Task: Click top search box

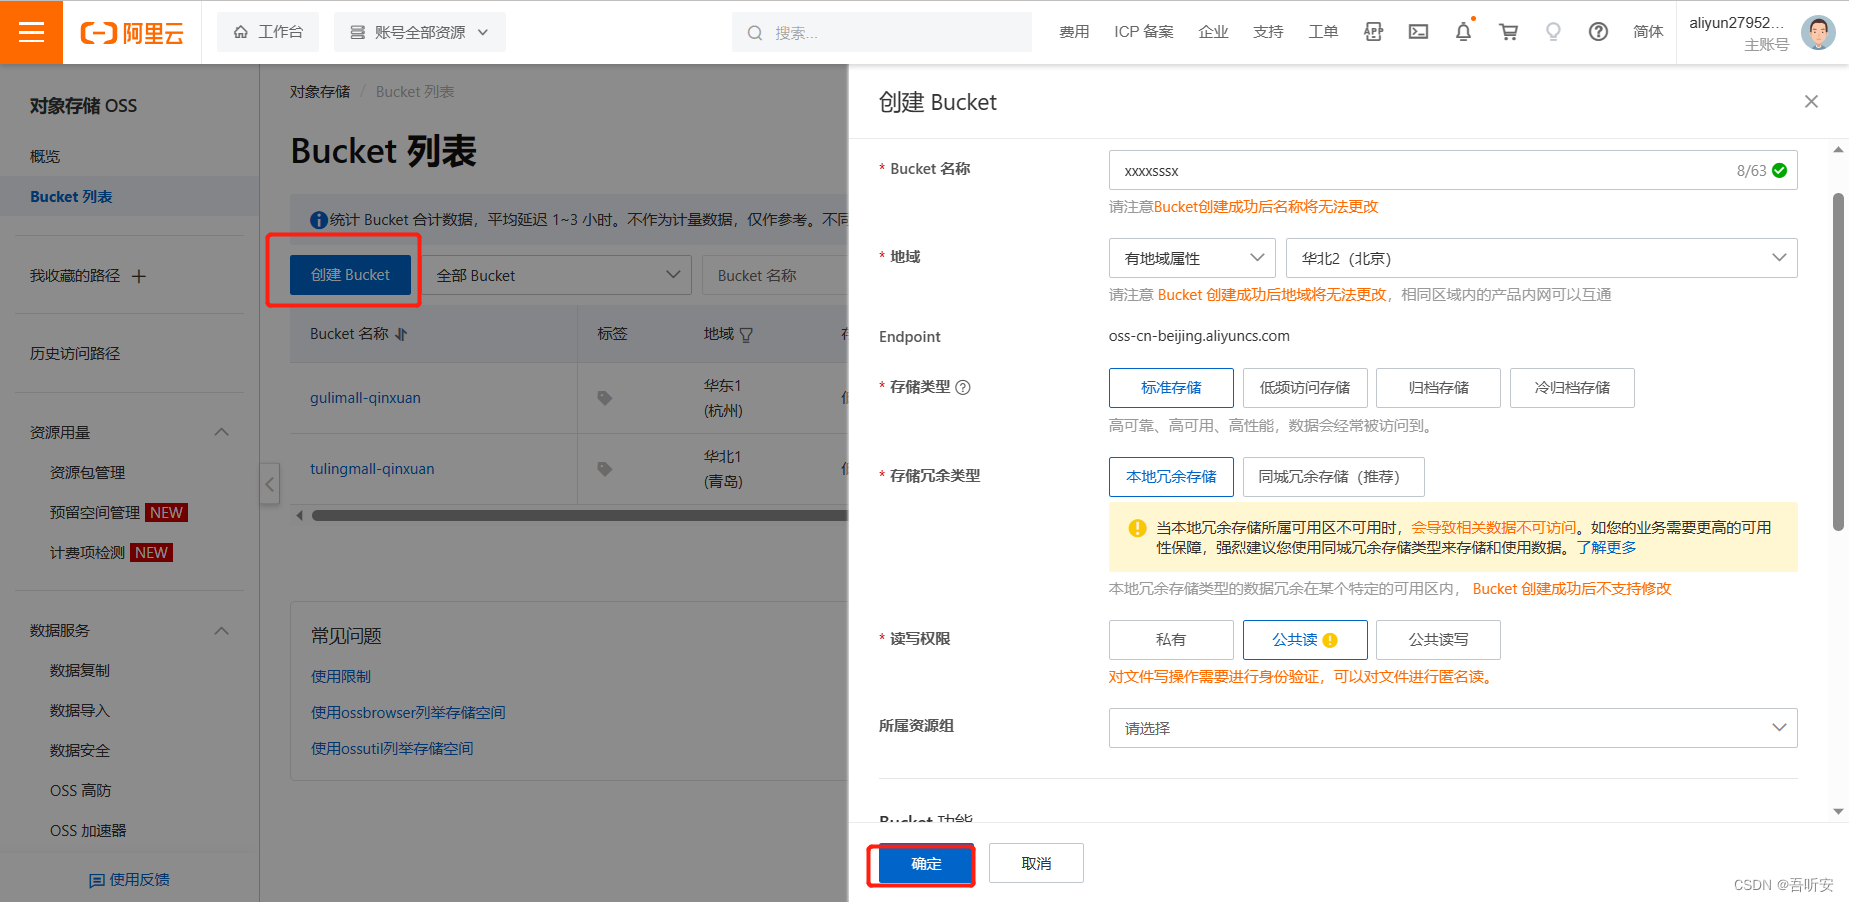Action: point(882,32)
